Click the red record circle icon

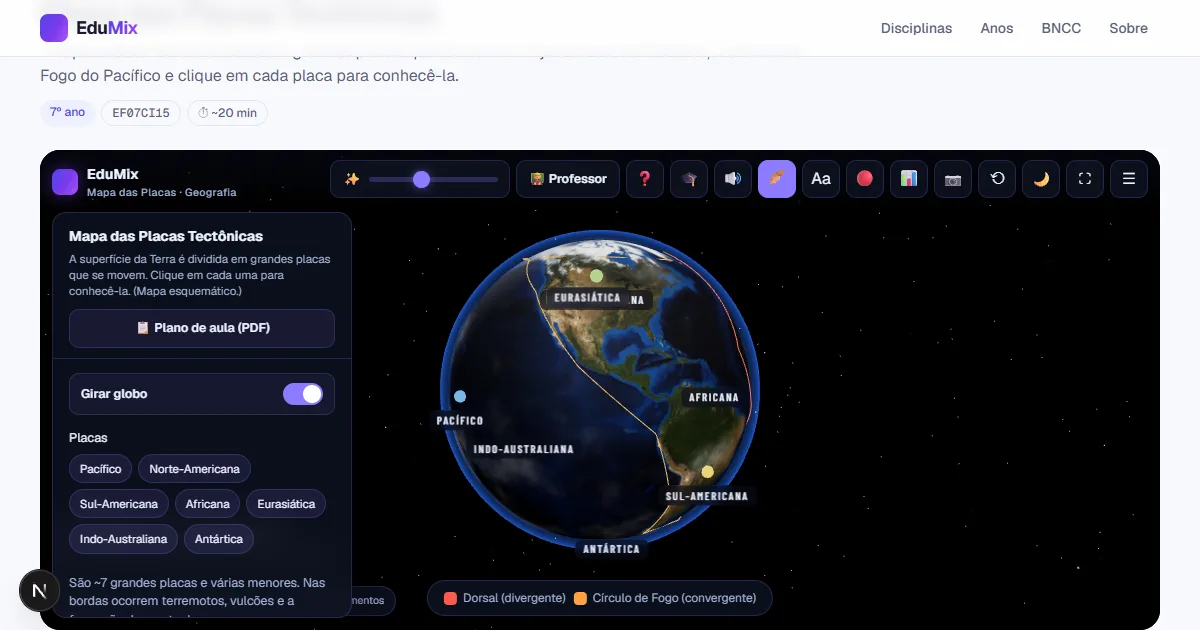[x=865, y=179]
